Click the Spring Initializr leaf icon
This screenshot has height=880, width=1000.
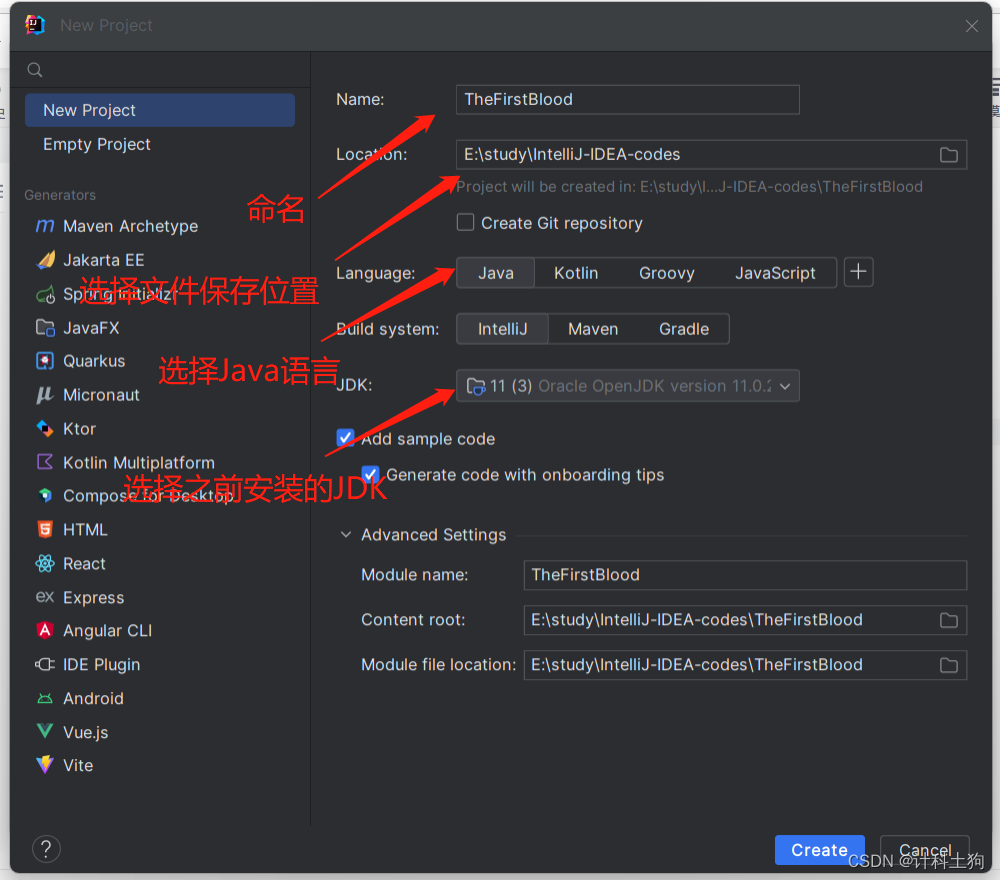45,294
